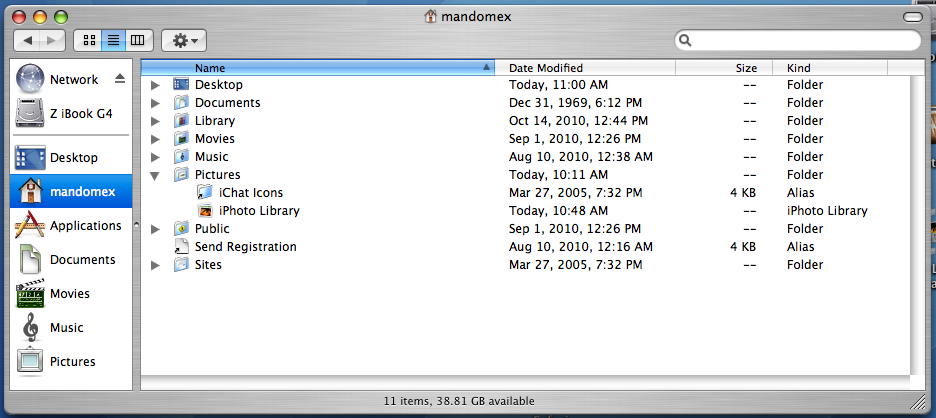Screen dimensions: 936x418
Task: Select the Library folder icon
Action: [x=181, y=121]
